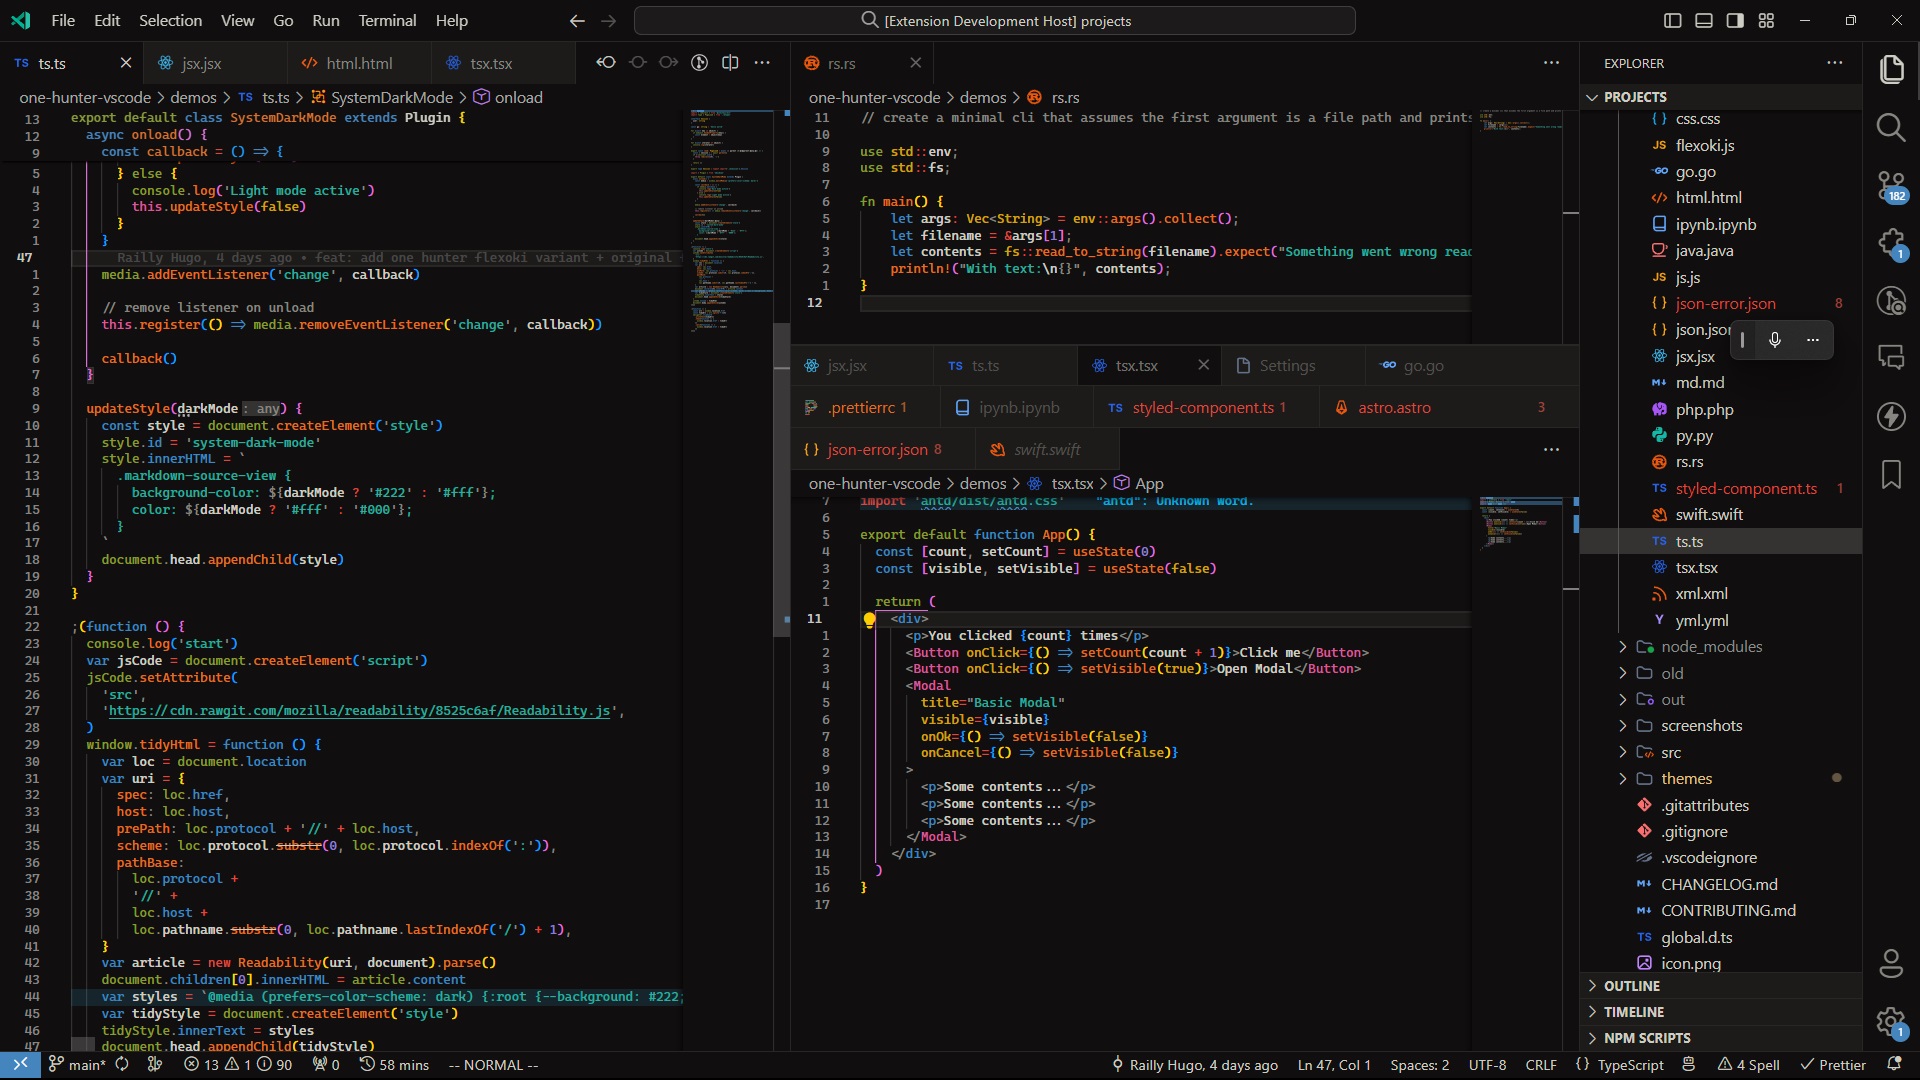Open the Search view in activity bar
Image resolution: width=1920 pixels, height=1080 pixels.
click(x=1890, y=127)
